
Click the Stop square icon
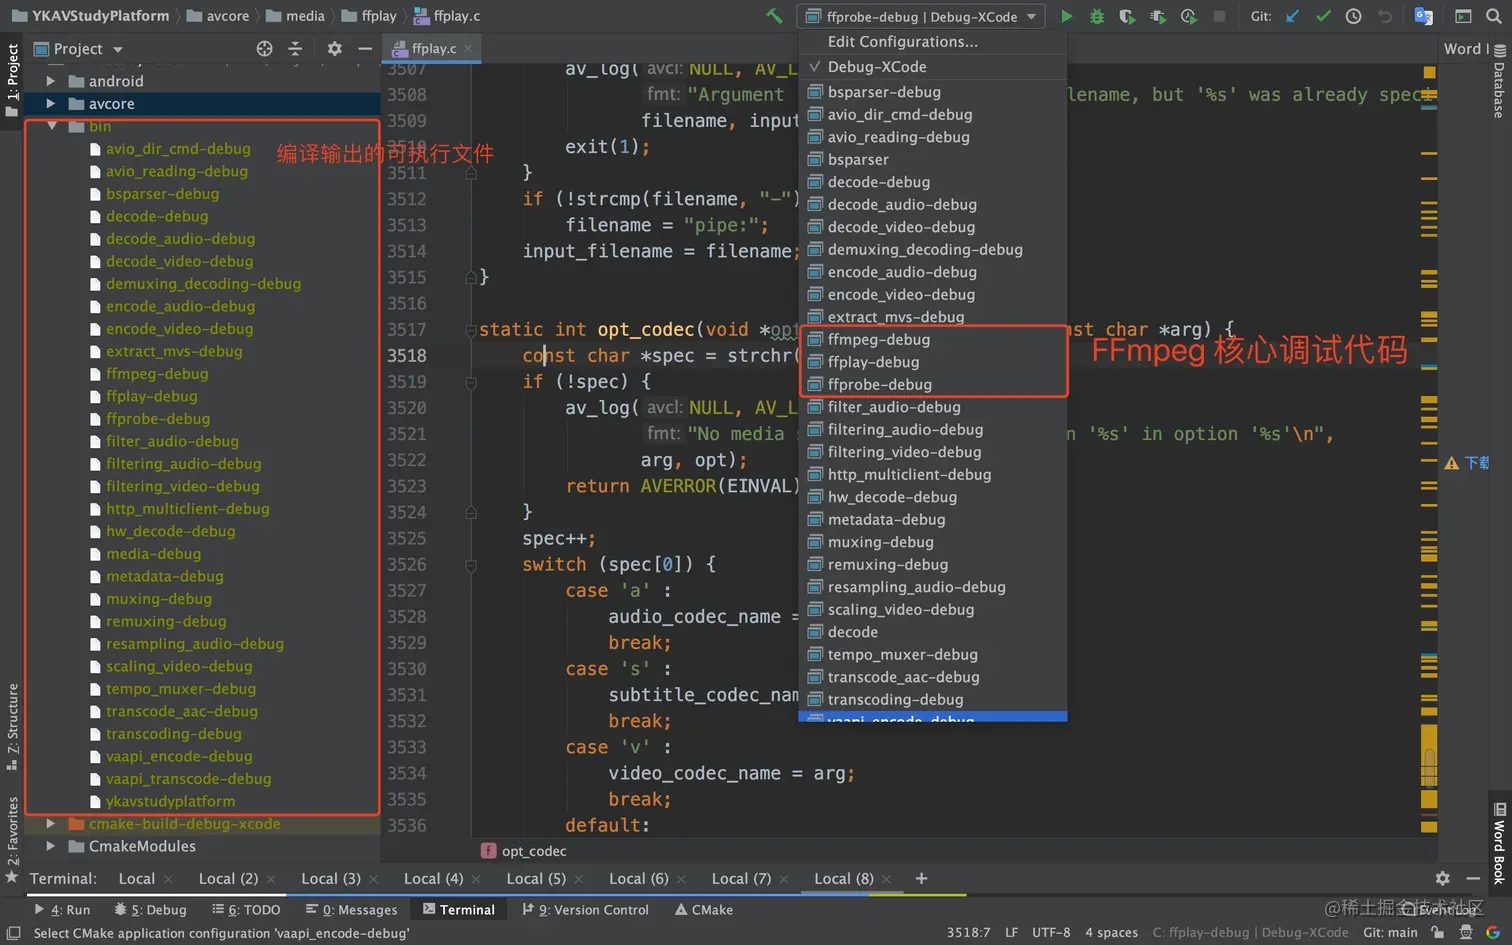(1219, 16)
